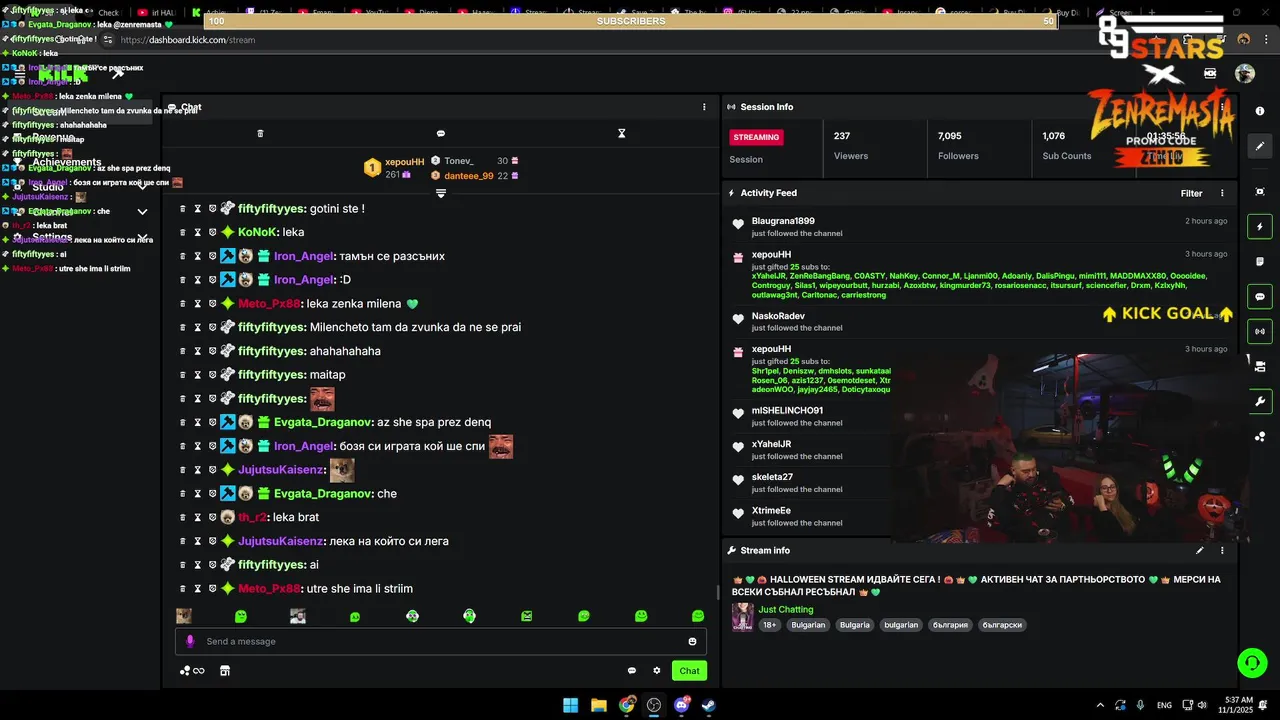This screenshot has width=1280, height=720.
Task: Show hidden system tray icons chevron
Action: coord(1100,705)
